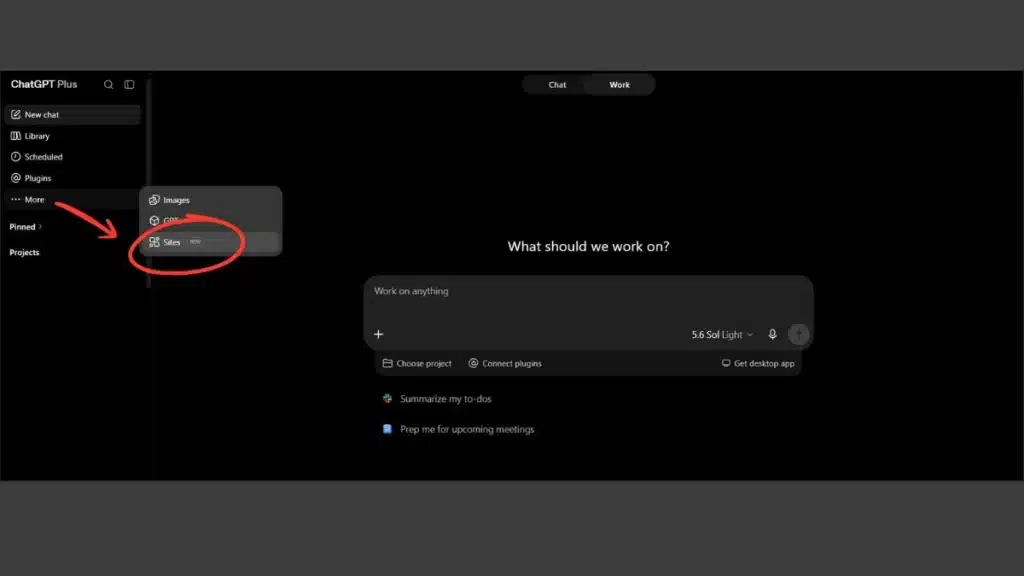Image resolution: width=1024 pixels, height=576 pixels.
Task: Focus the Work on anything prompt field
Action: [x=588, y=291]
